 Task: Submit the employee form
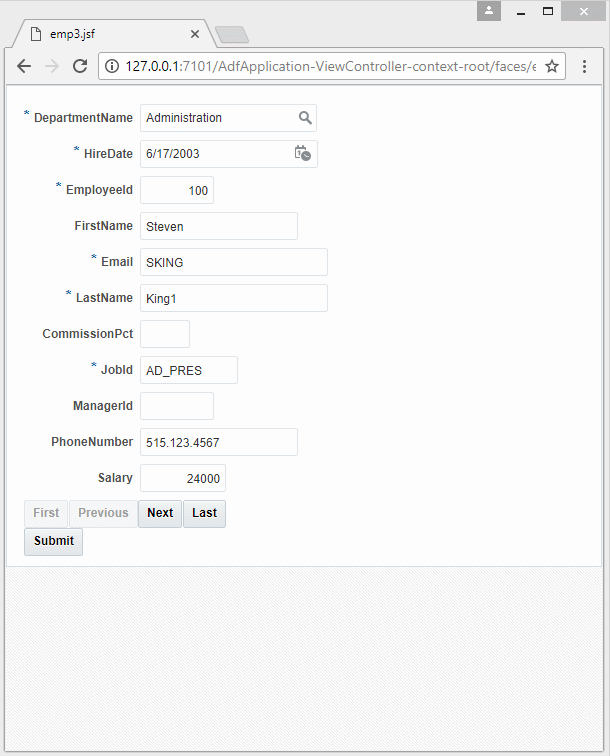click(x=54, y=541)
